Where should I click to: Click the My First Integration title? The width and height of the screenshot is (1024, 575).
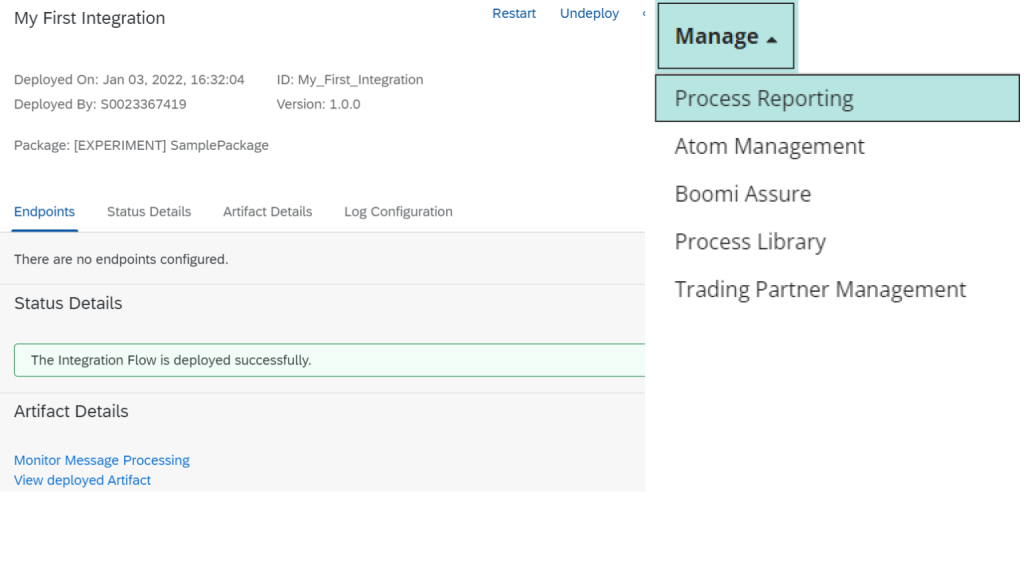pos(90,18)
